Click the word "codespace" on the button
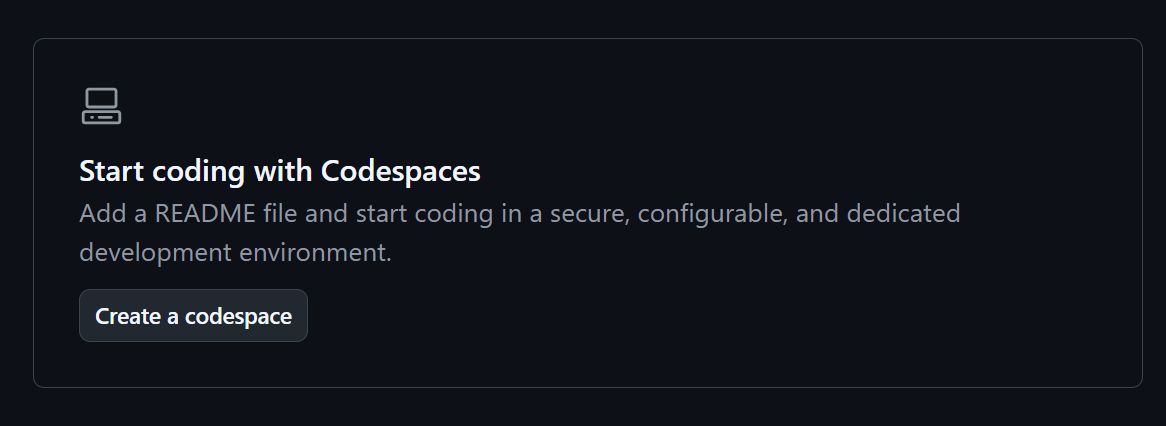This screenshot has height=426, width=1166. (238, 317)
